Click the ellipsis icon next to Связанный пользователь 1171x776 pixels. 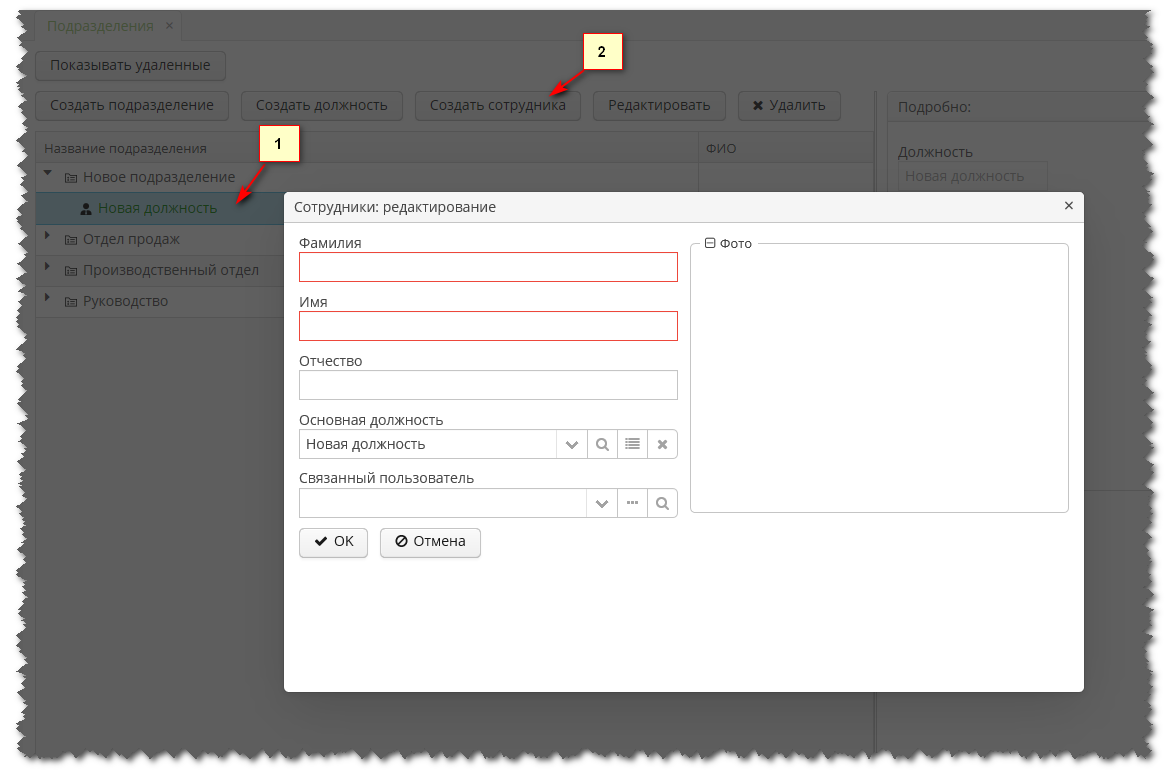pos(632,502)
